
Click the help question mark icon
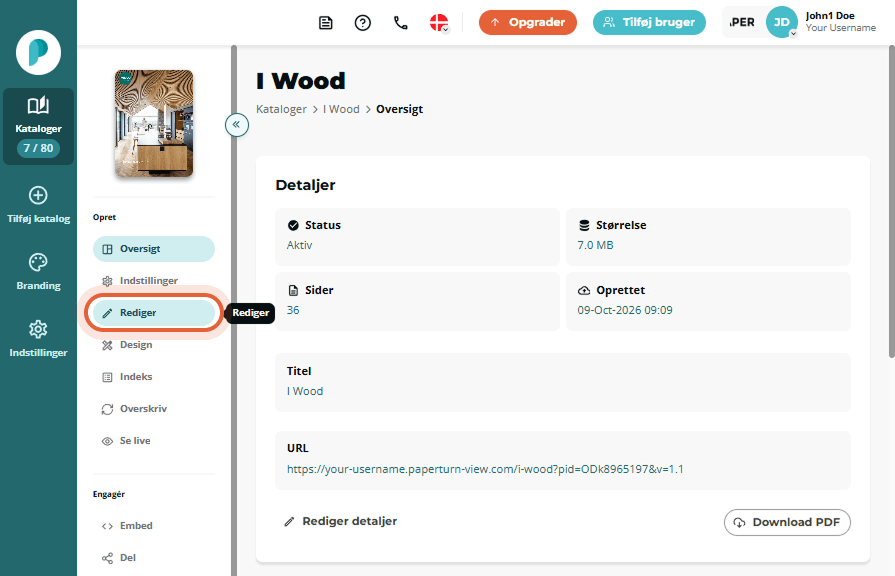362,23
